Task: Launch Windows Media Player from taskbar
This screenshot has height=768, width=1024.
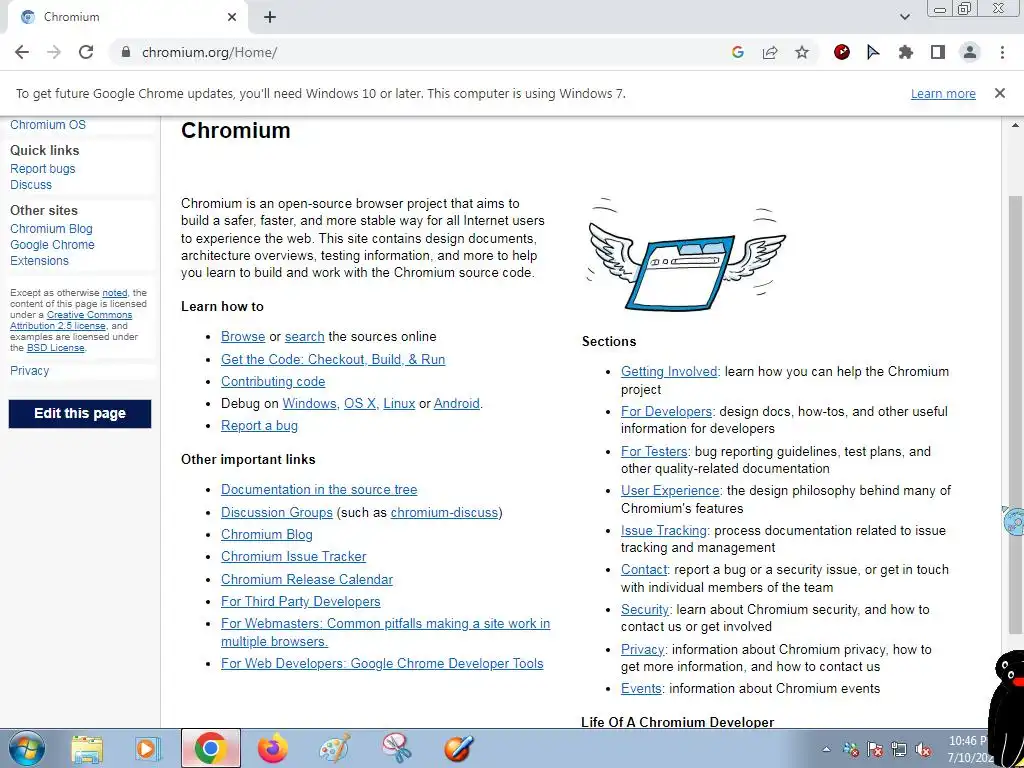Action: (148, 748)
